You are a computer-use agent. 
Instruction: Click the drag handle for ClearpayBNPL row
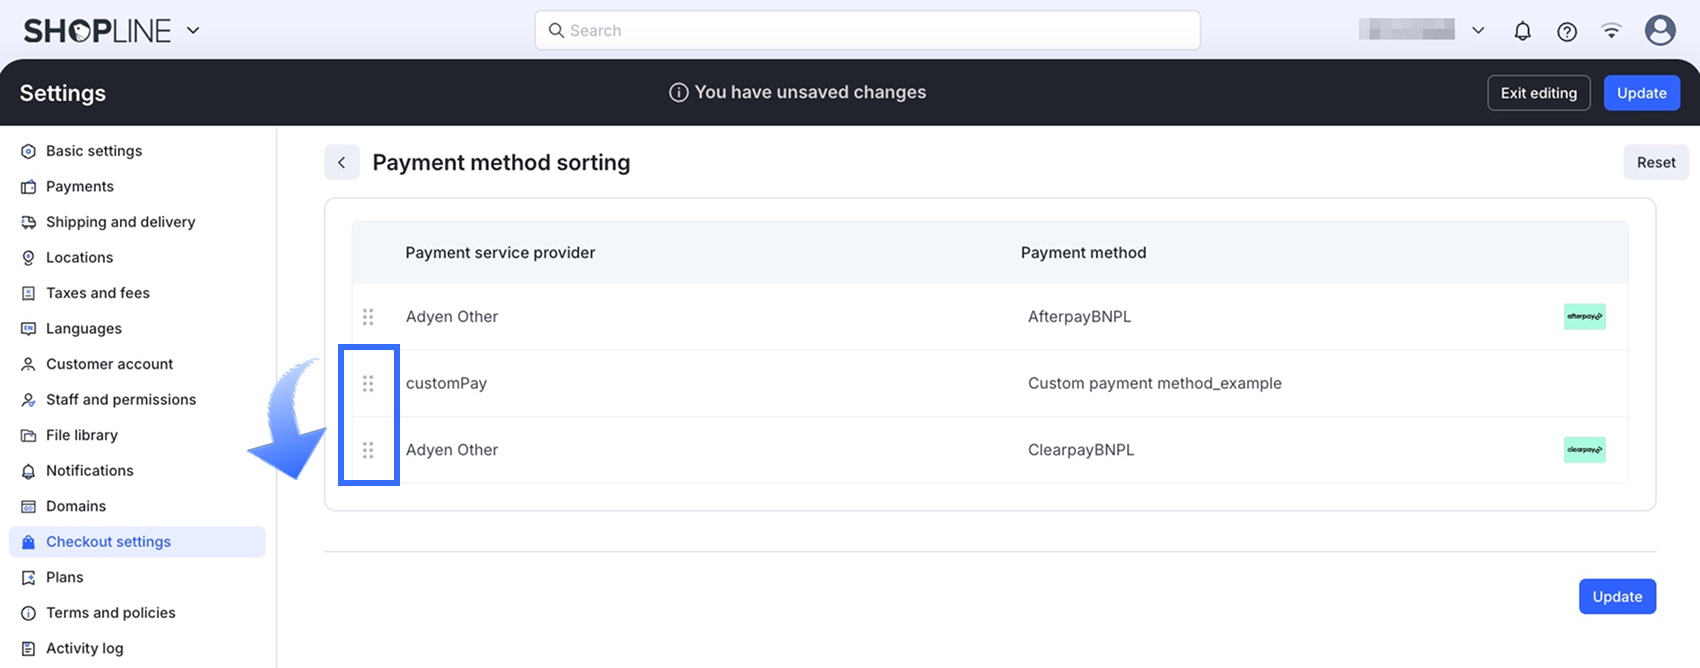[x=368, y=450]
